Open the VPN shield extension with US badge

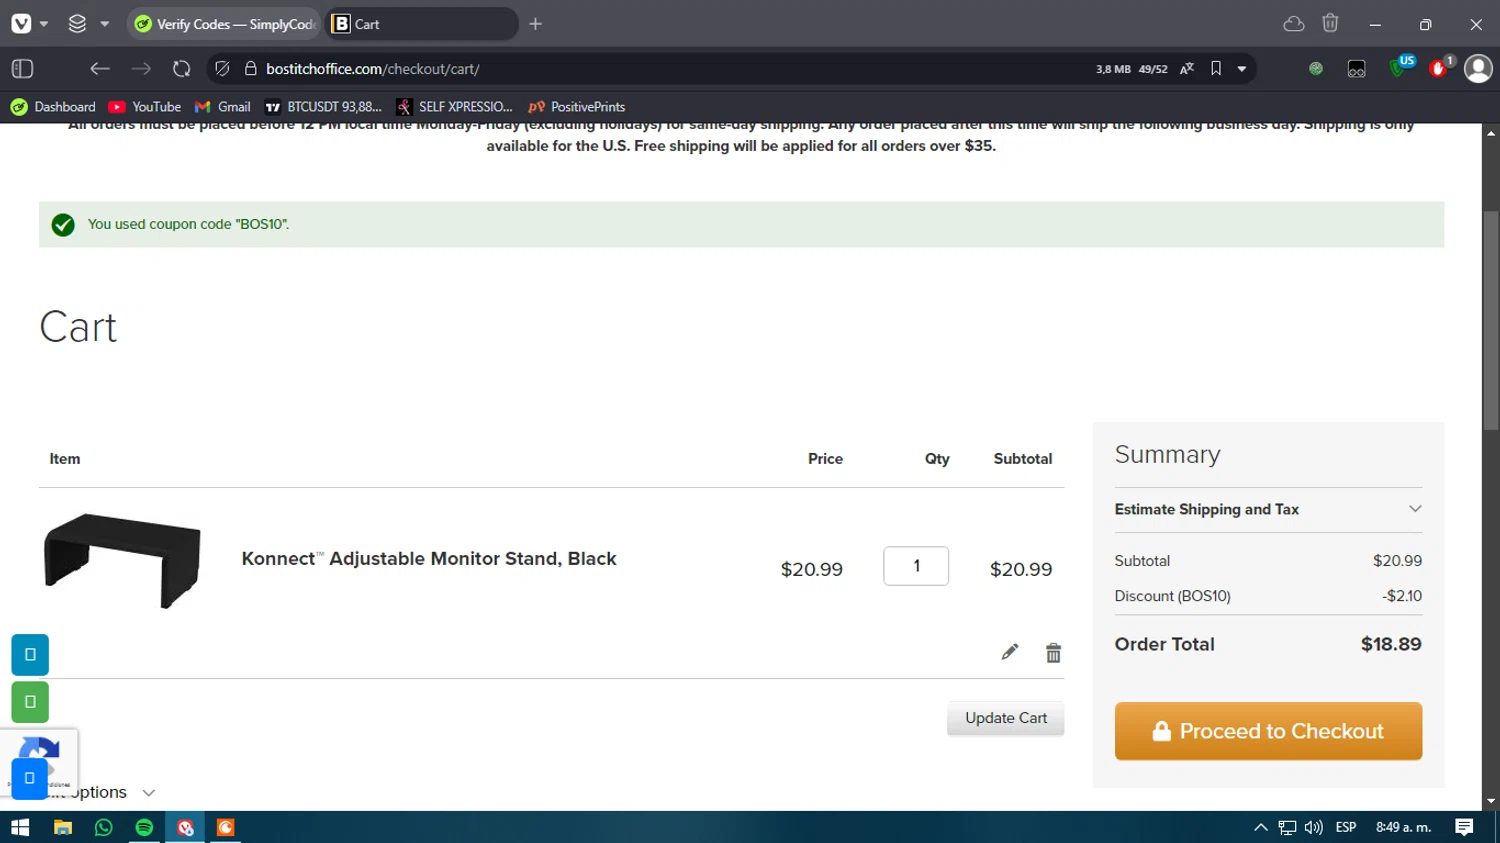[x=1401, y=67]
